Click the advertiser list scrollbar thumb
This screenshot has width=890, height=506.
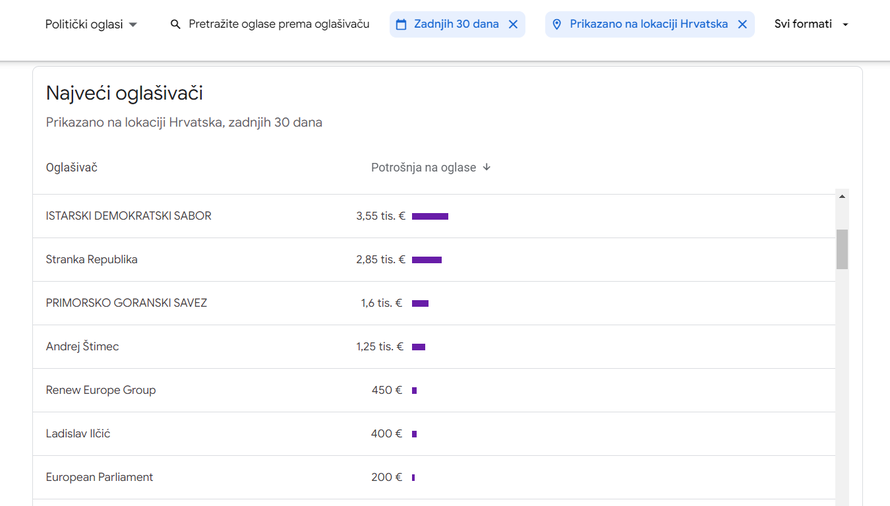coord(842,249)
